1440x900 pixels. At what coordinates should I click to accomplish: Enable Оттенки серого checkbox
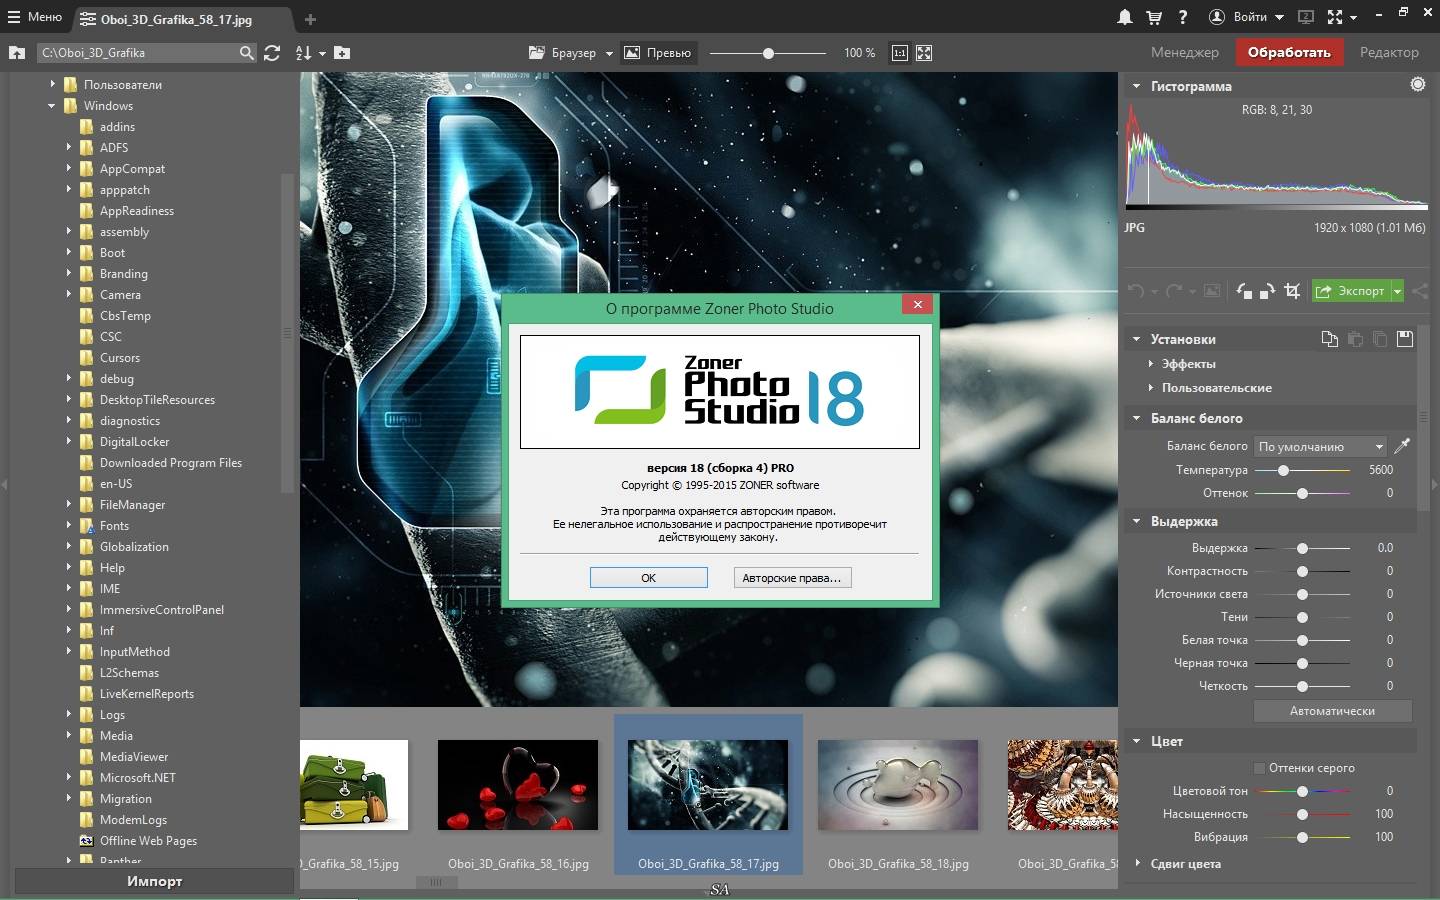click(1259, 768)
